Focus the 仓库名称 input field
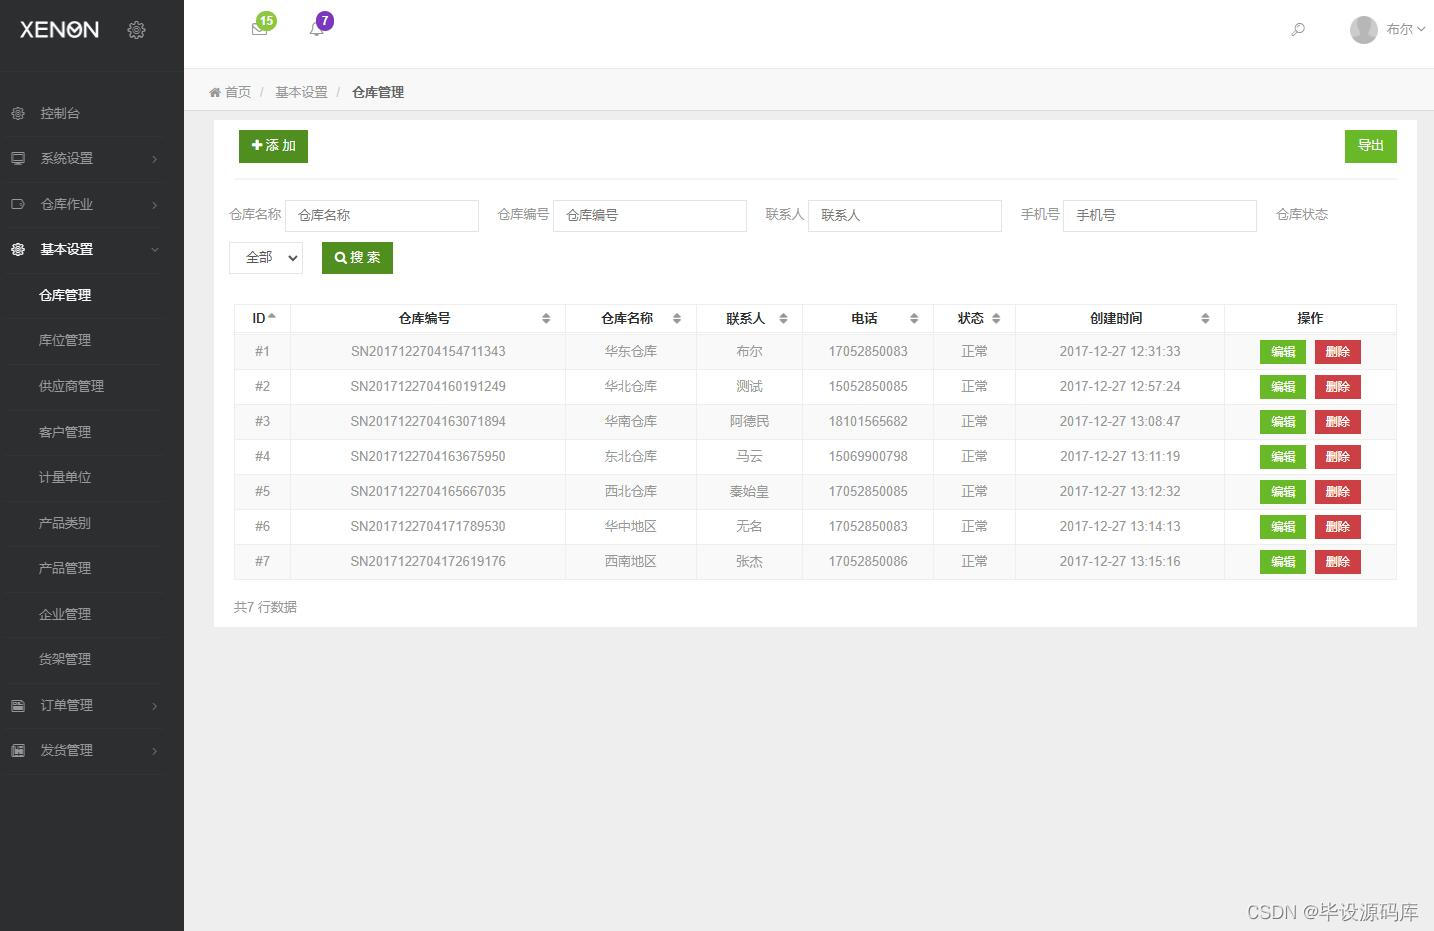This screenshot has height=931, width=1434. [382, 216]
